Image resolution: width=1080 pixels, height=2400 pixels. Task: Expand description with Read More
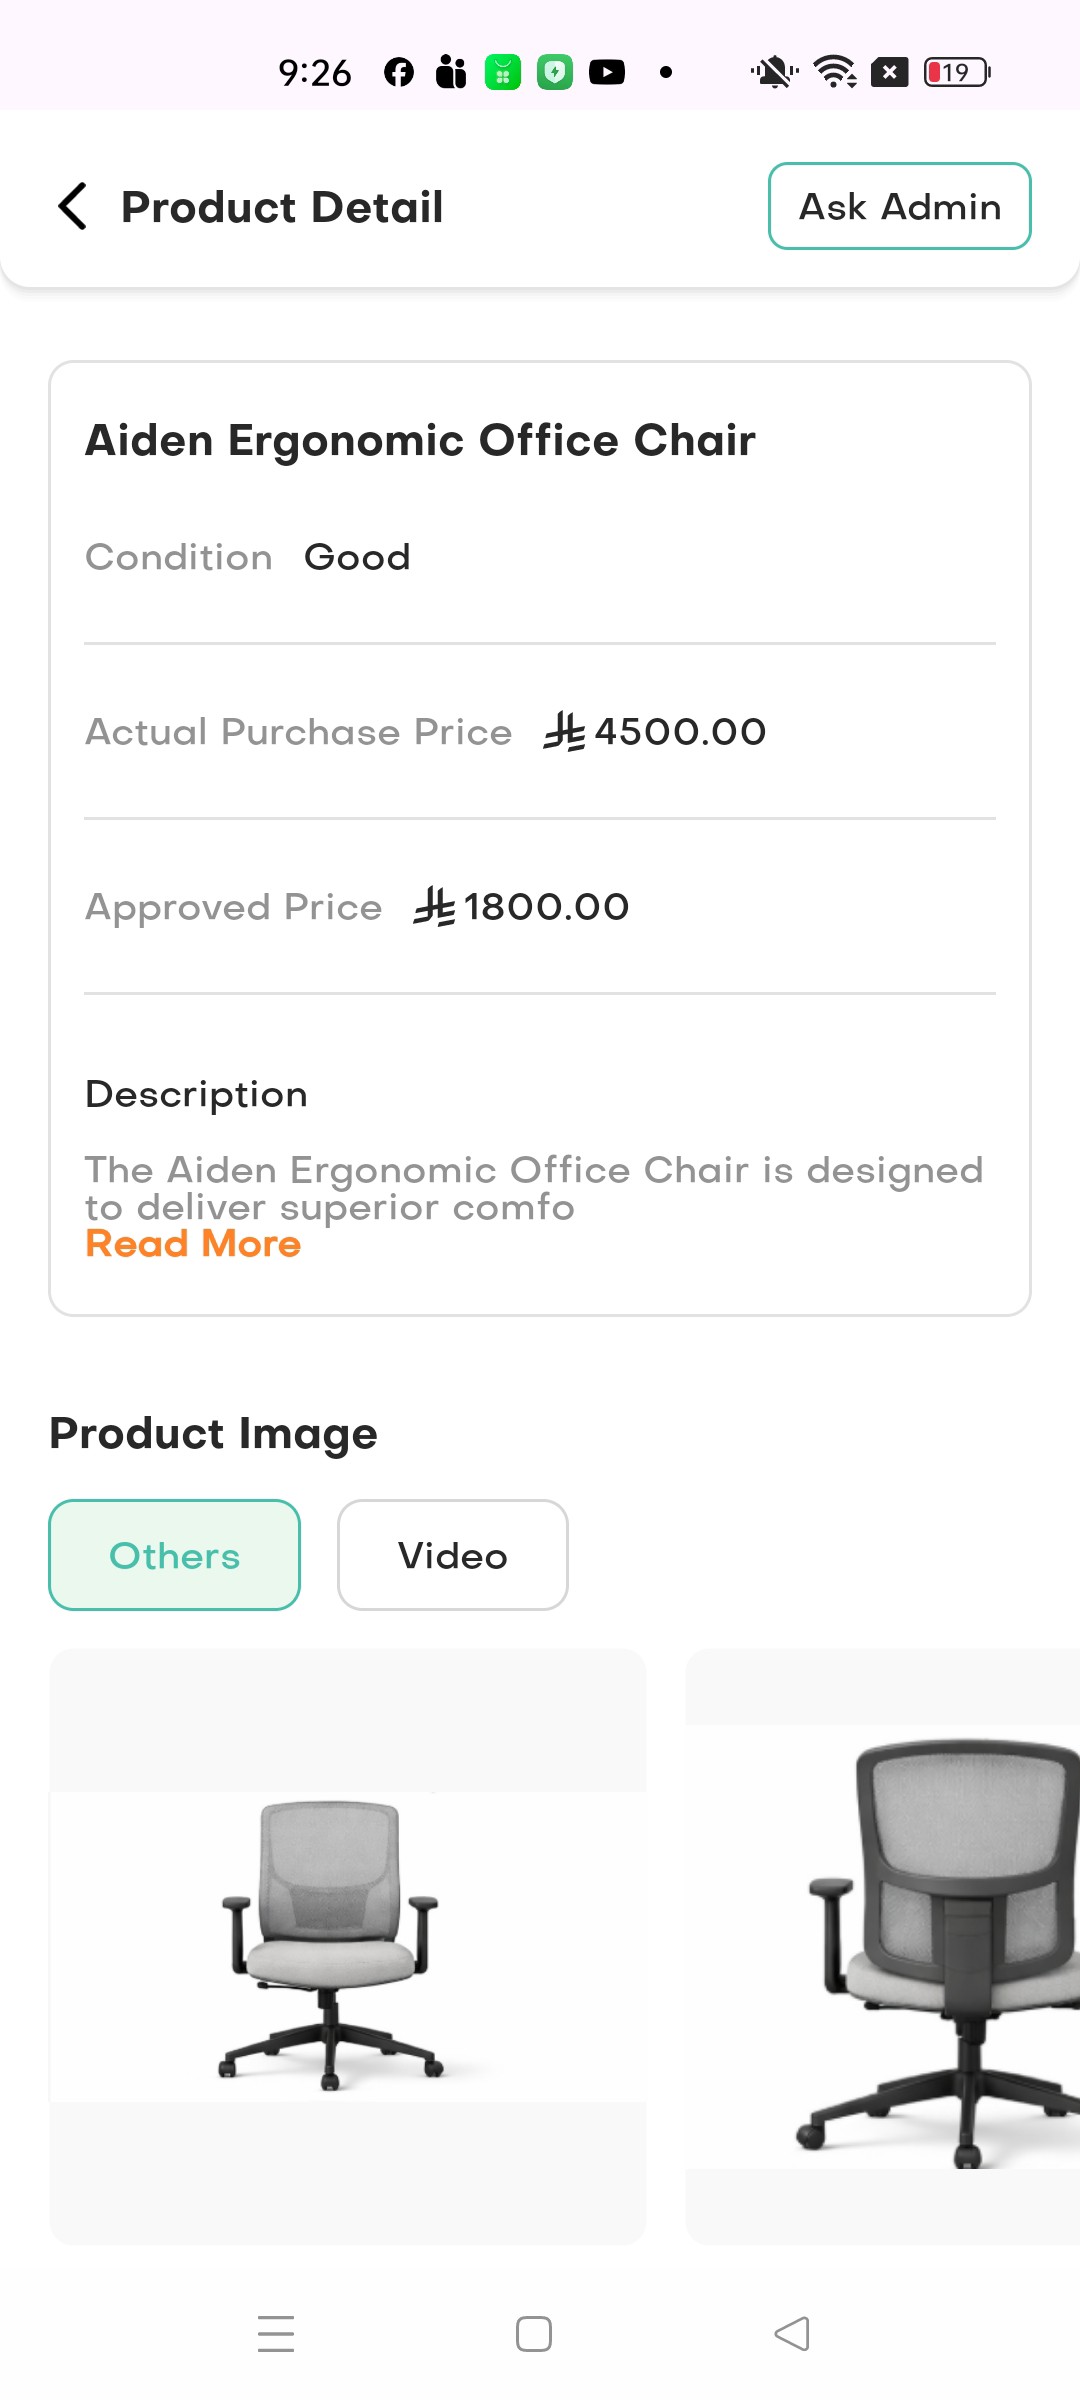pyautogui.click(x=193, y=1244)
